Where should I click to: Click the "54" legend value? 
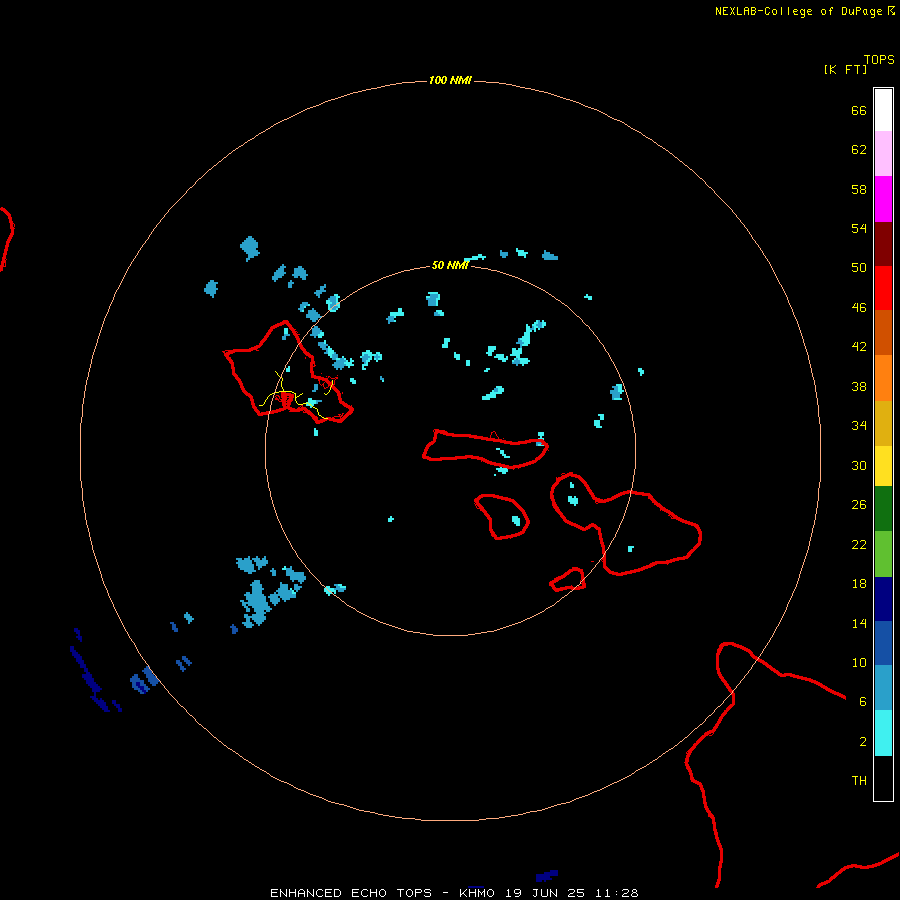pos(859,228)
